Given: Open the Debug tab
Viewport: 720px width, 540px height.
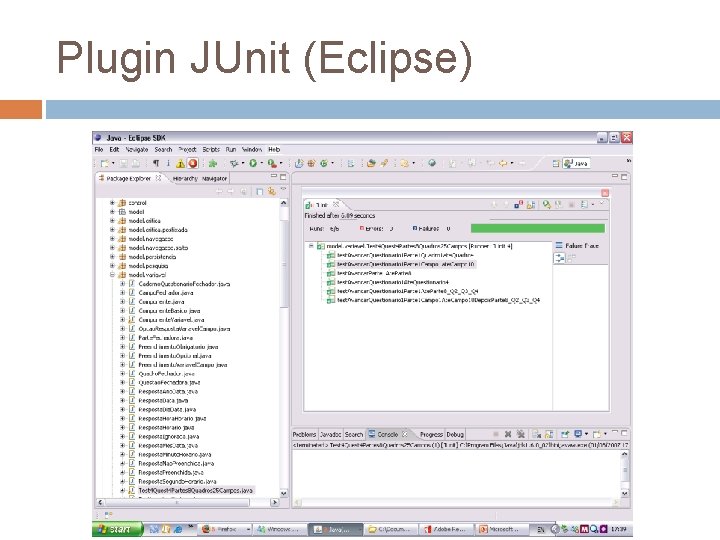Looking at the screenshot, I should coord(455,434).
